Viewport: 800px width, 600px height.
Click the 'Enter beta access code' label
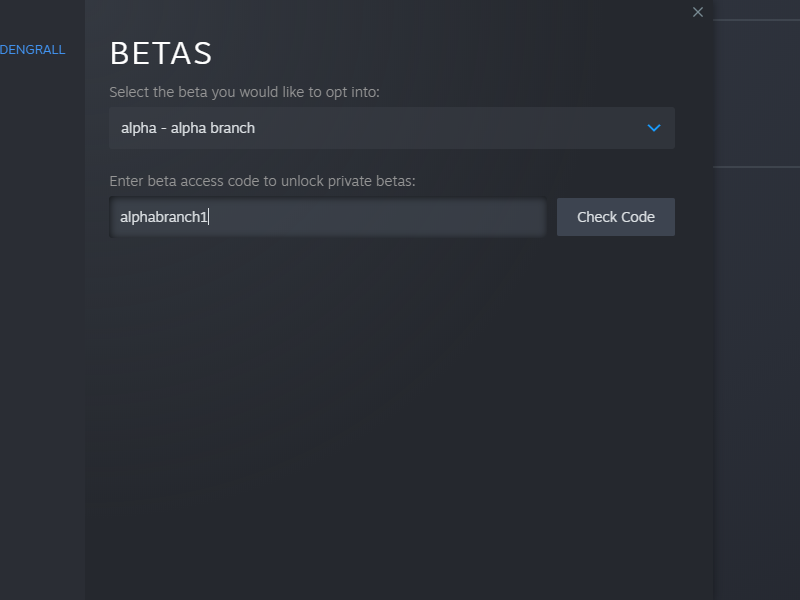[261, 181]
